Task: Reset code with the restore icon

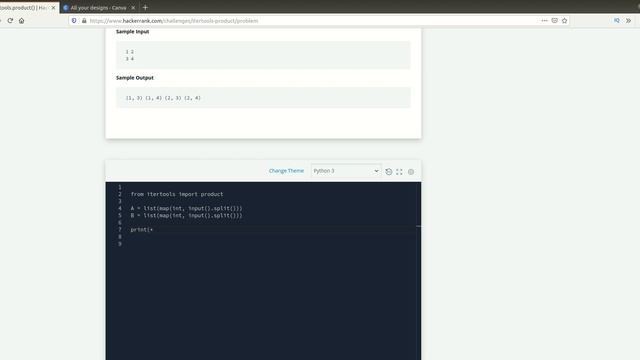Action: pos(389,171)
